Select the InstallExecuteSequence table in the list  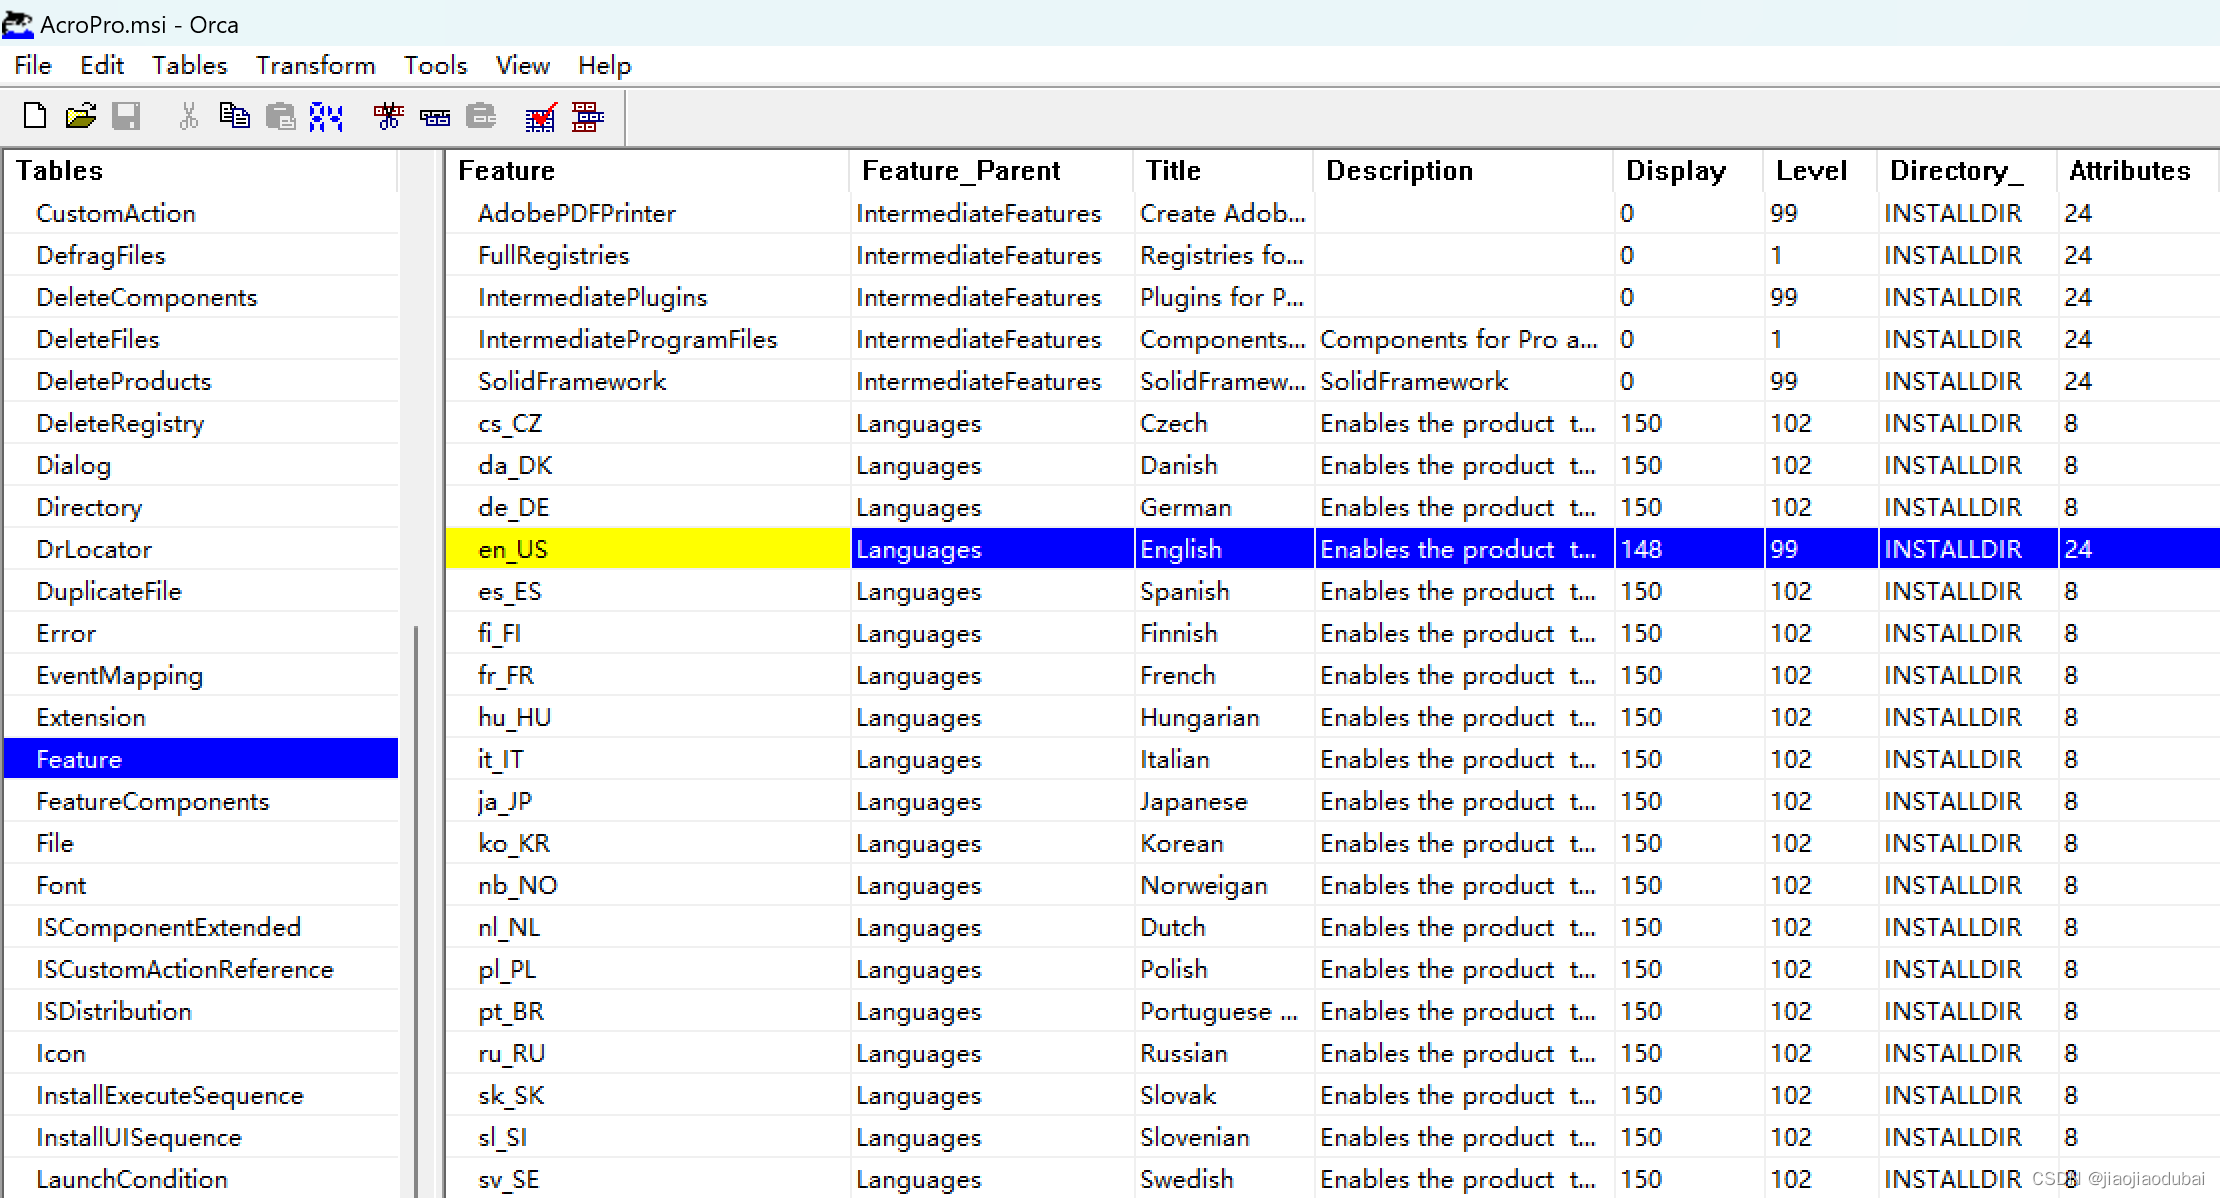169,1095
